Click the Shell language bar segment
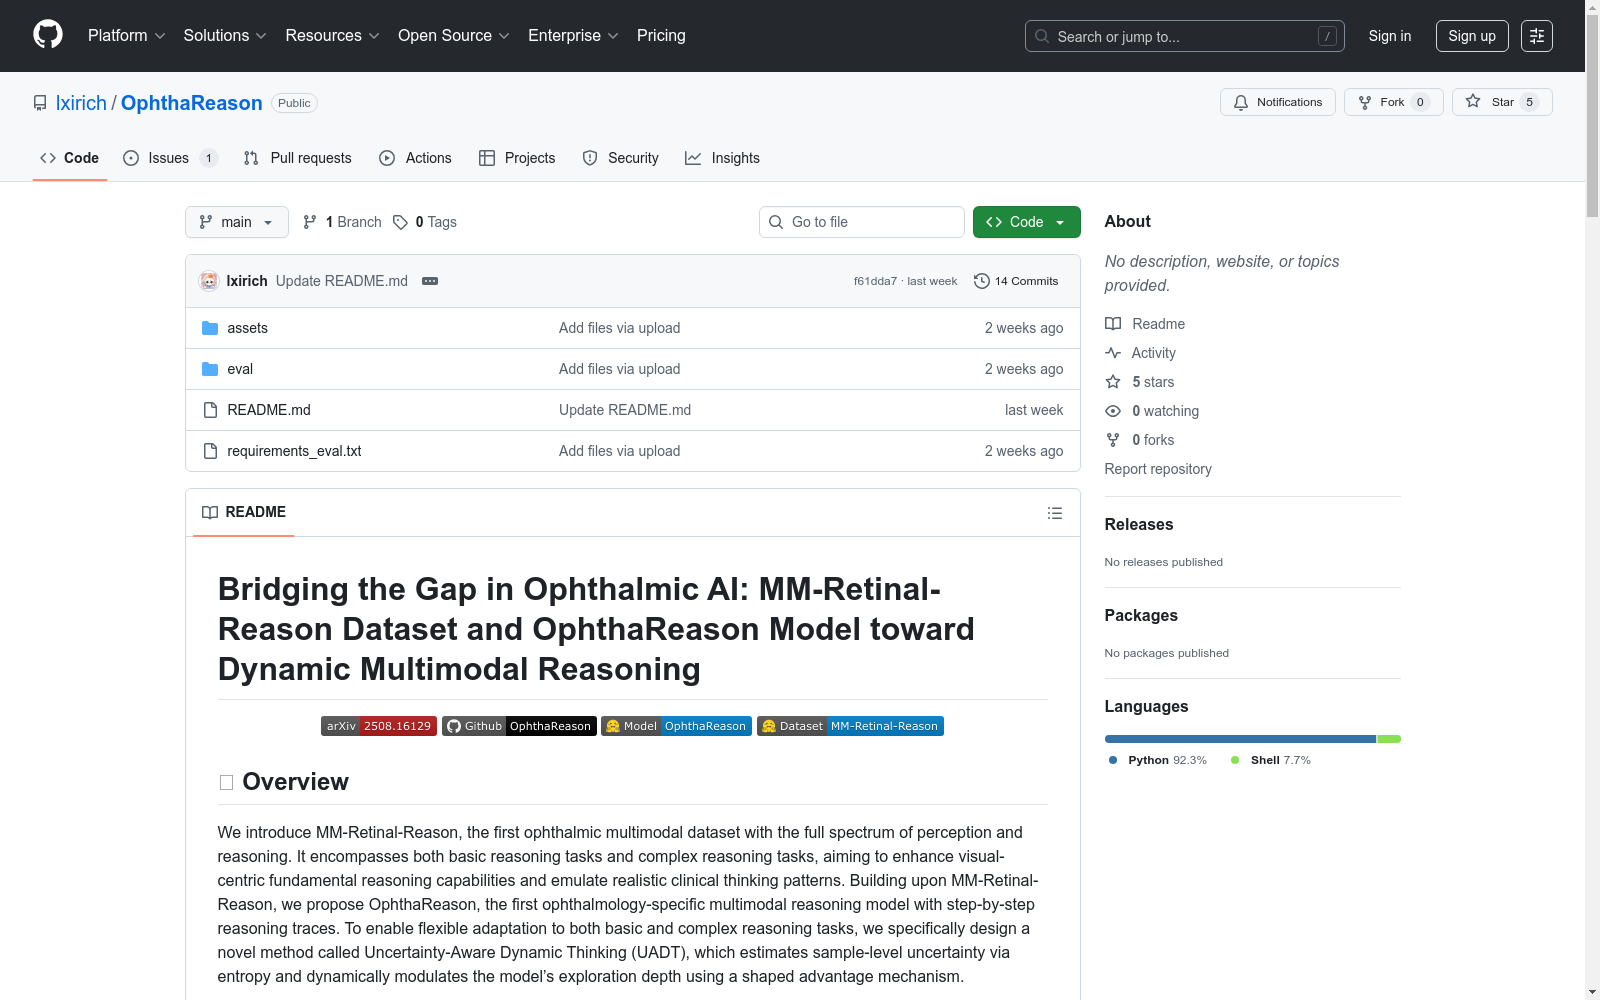Image resolution: width=1600 pixels, height=1000 pixels. coord(1389,739)
